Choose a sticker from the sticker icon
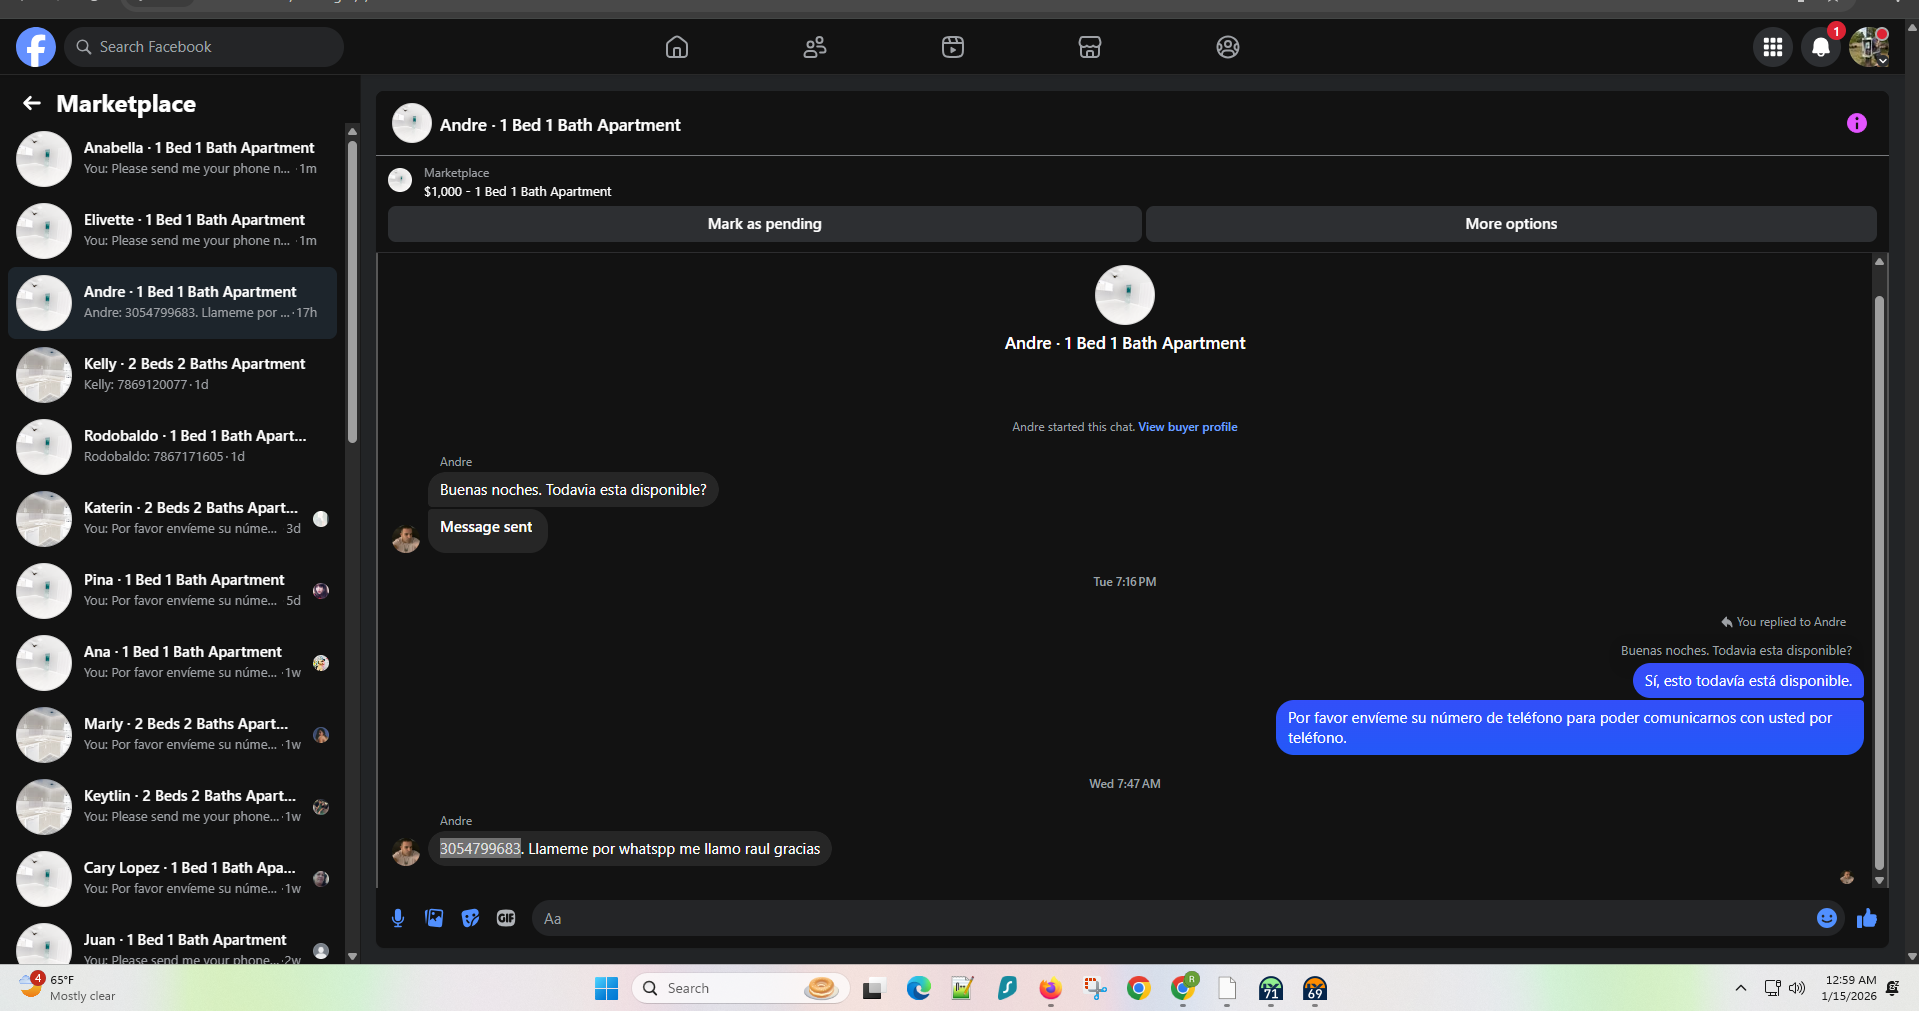The image size is (1919, 1011). coord(470,918)
